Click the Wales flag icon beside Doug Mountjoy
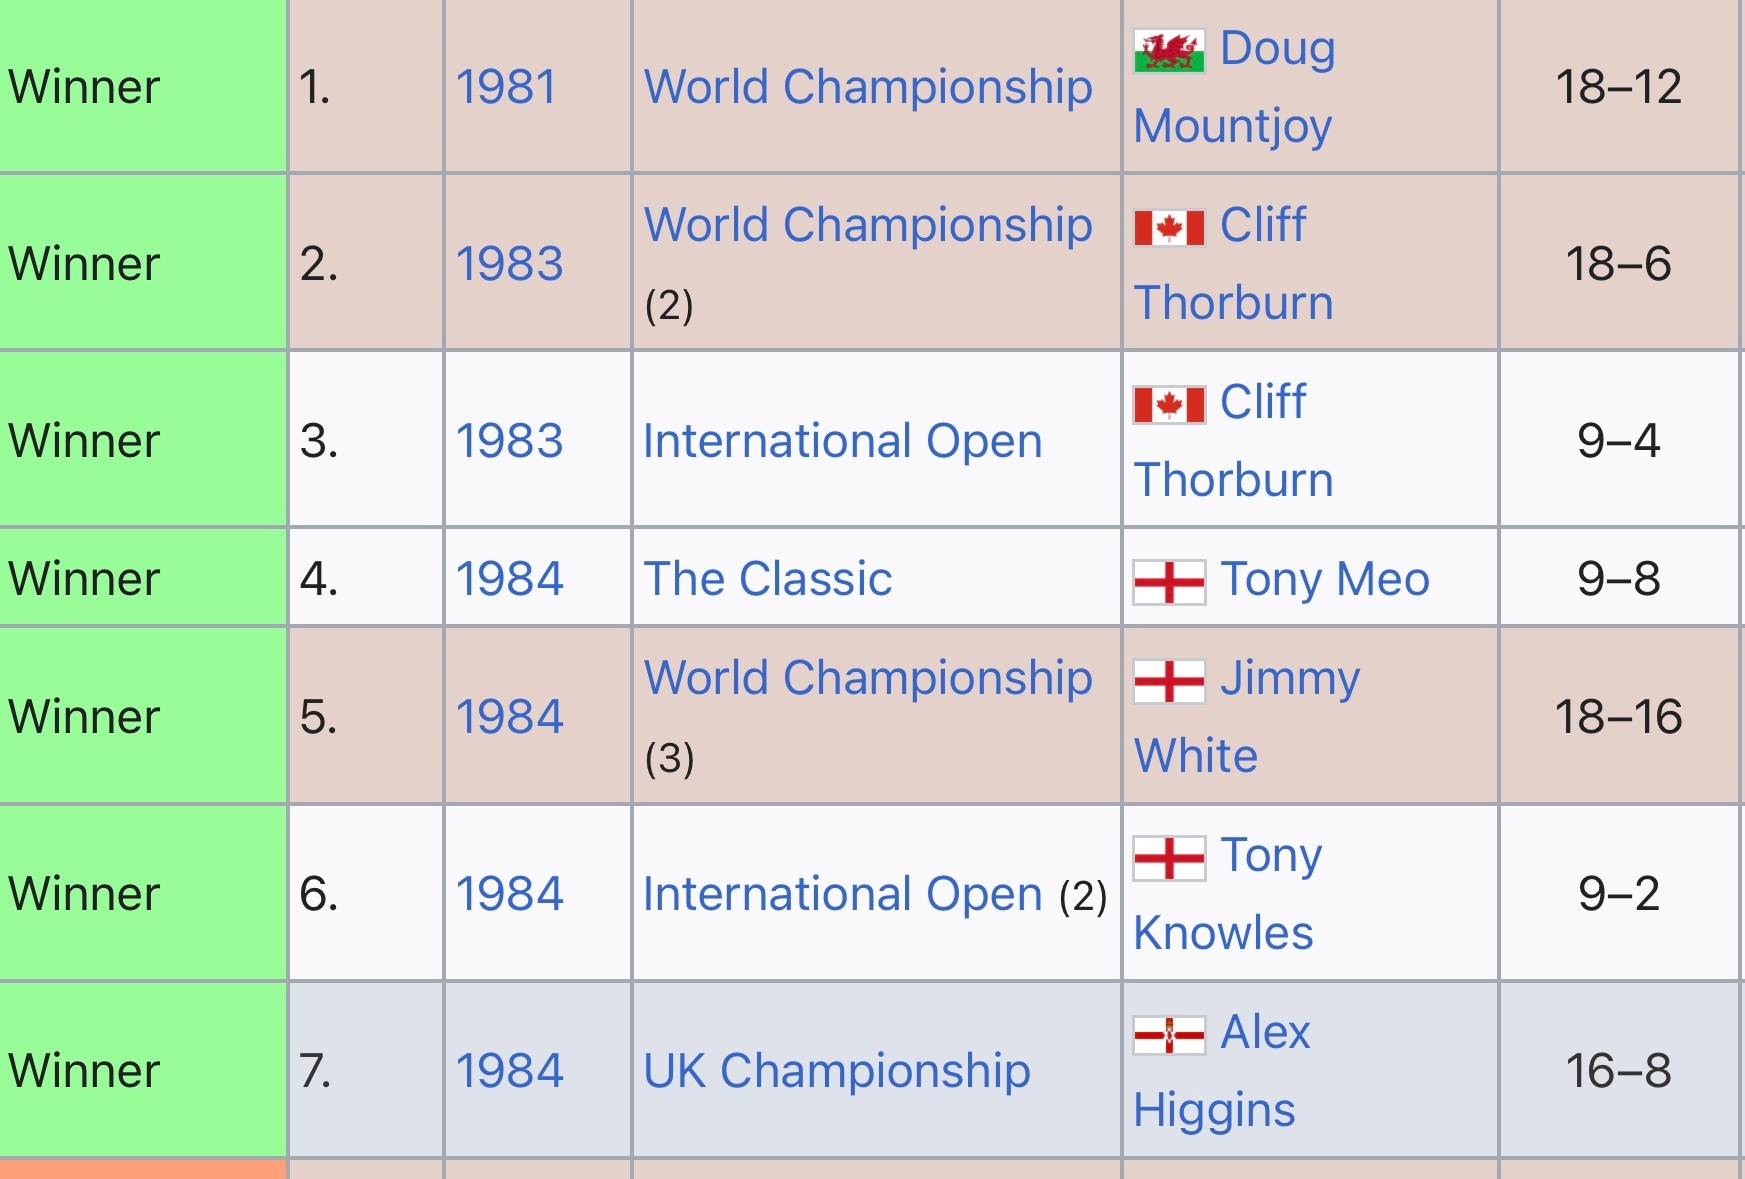1745x1179 pixels. tap(1168, 51)
